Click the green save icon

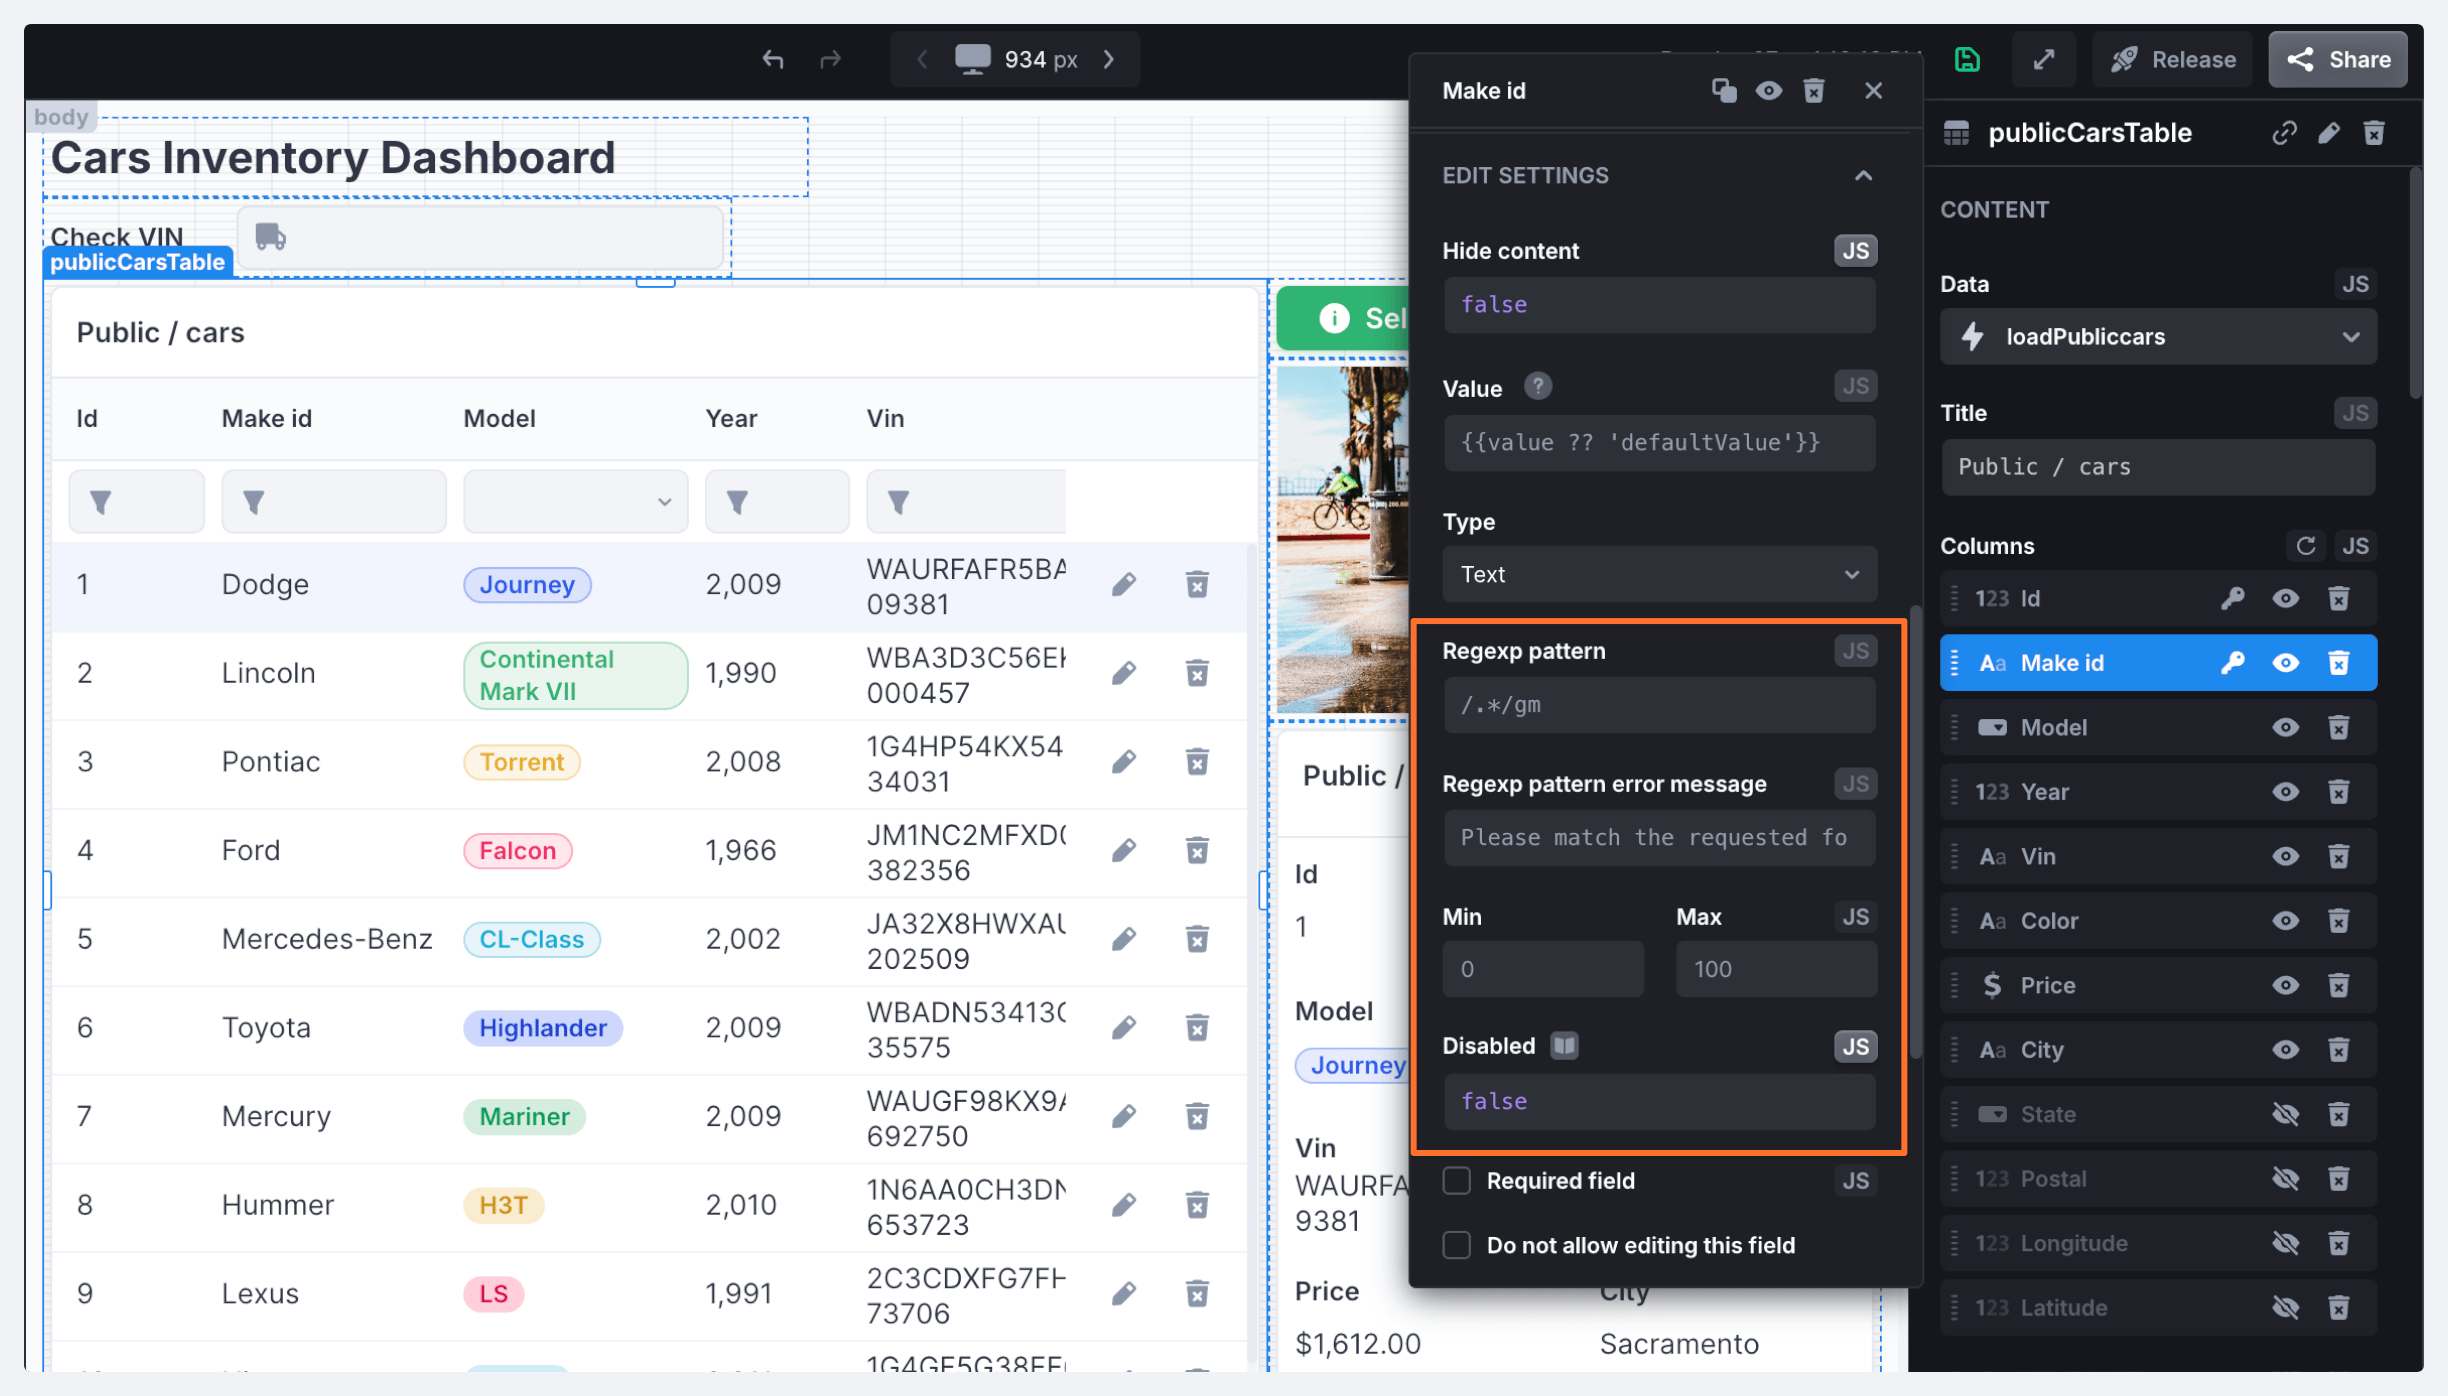[x=1966, y=60]
